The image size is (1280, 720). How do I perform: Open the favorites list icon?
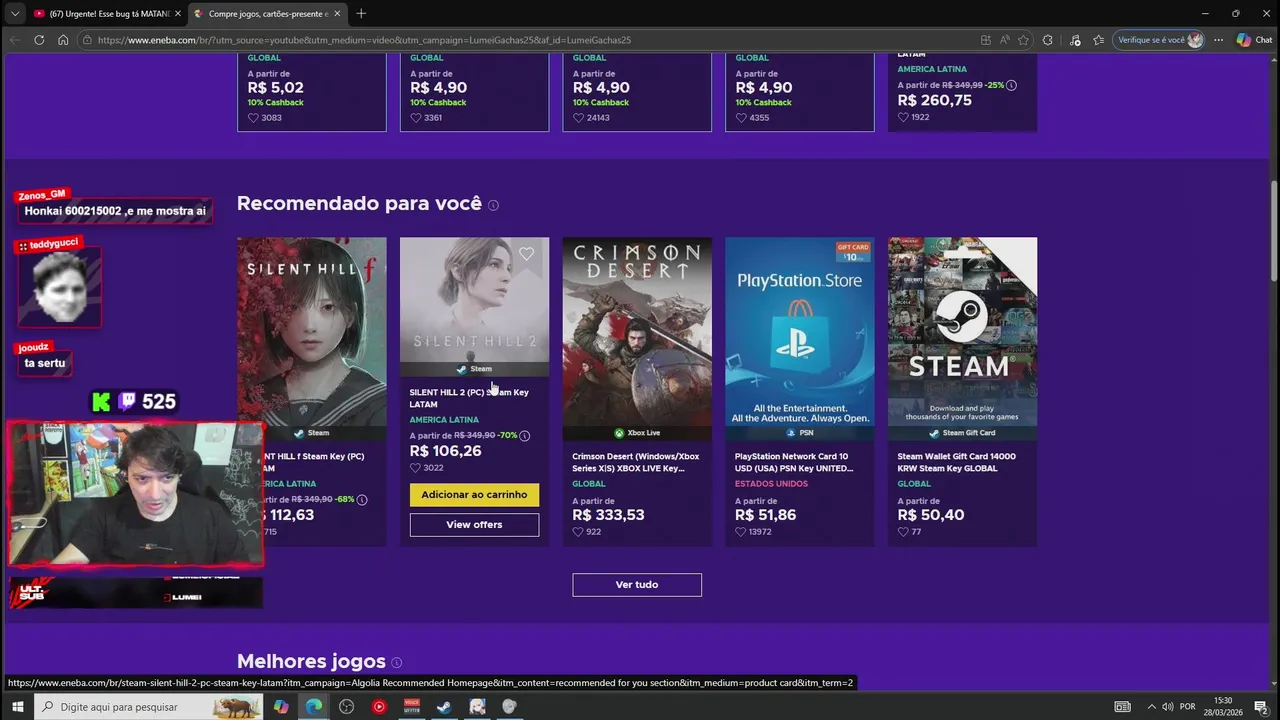pyautogui.click(x=1099, y=40)
